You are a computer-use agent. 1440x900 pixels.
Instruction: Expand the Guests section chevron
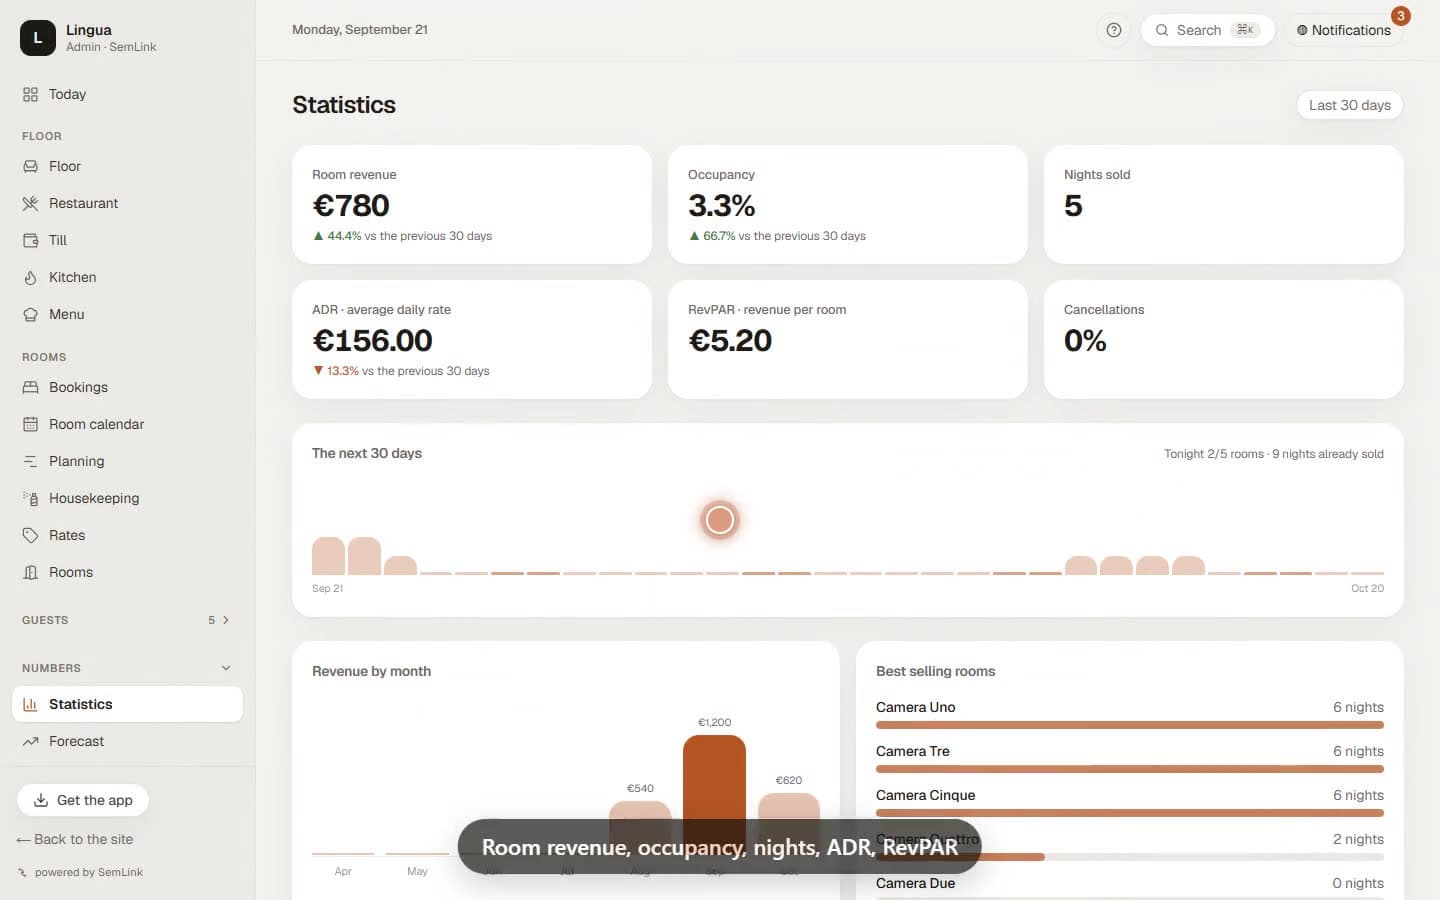[x=226, y=620]
